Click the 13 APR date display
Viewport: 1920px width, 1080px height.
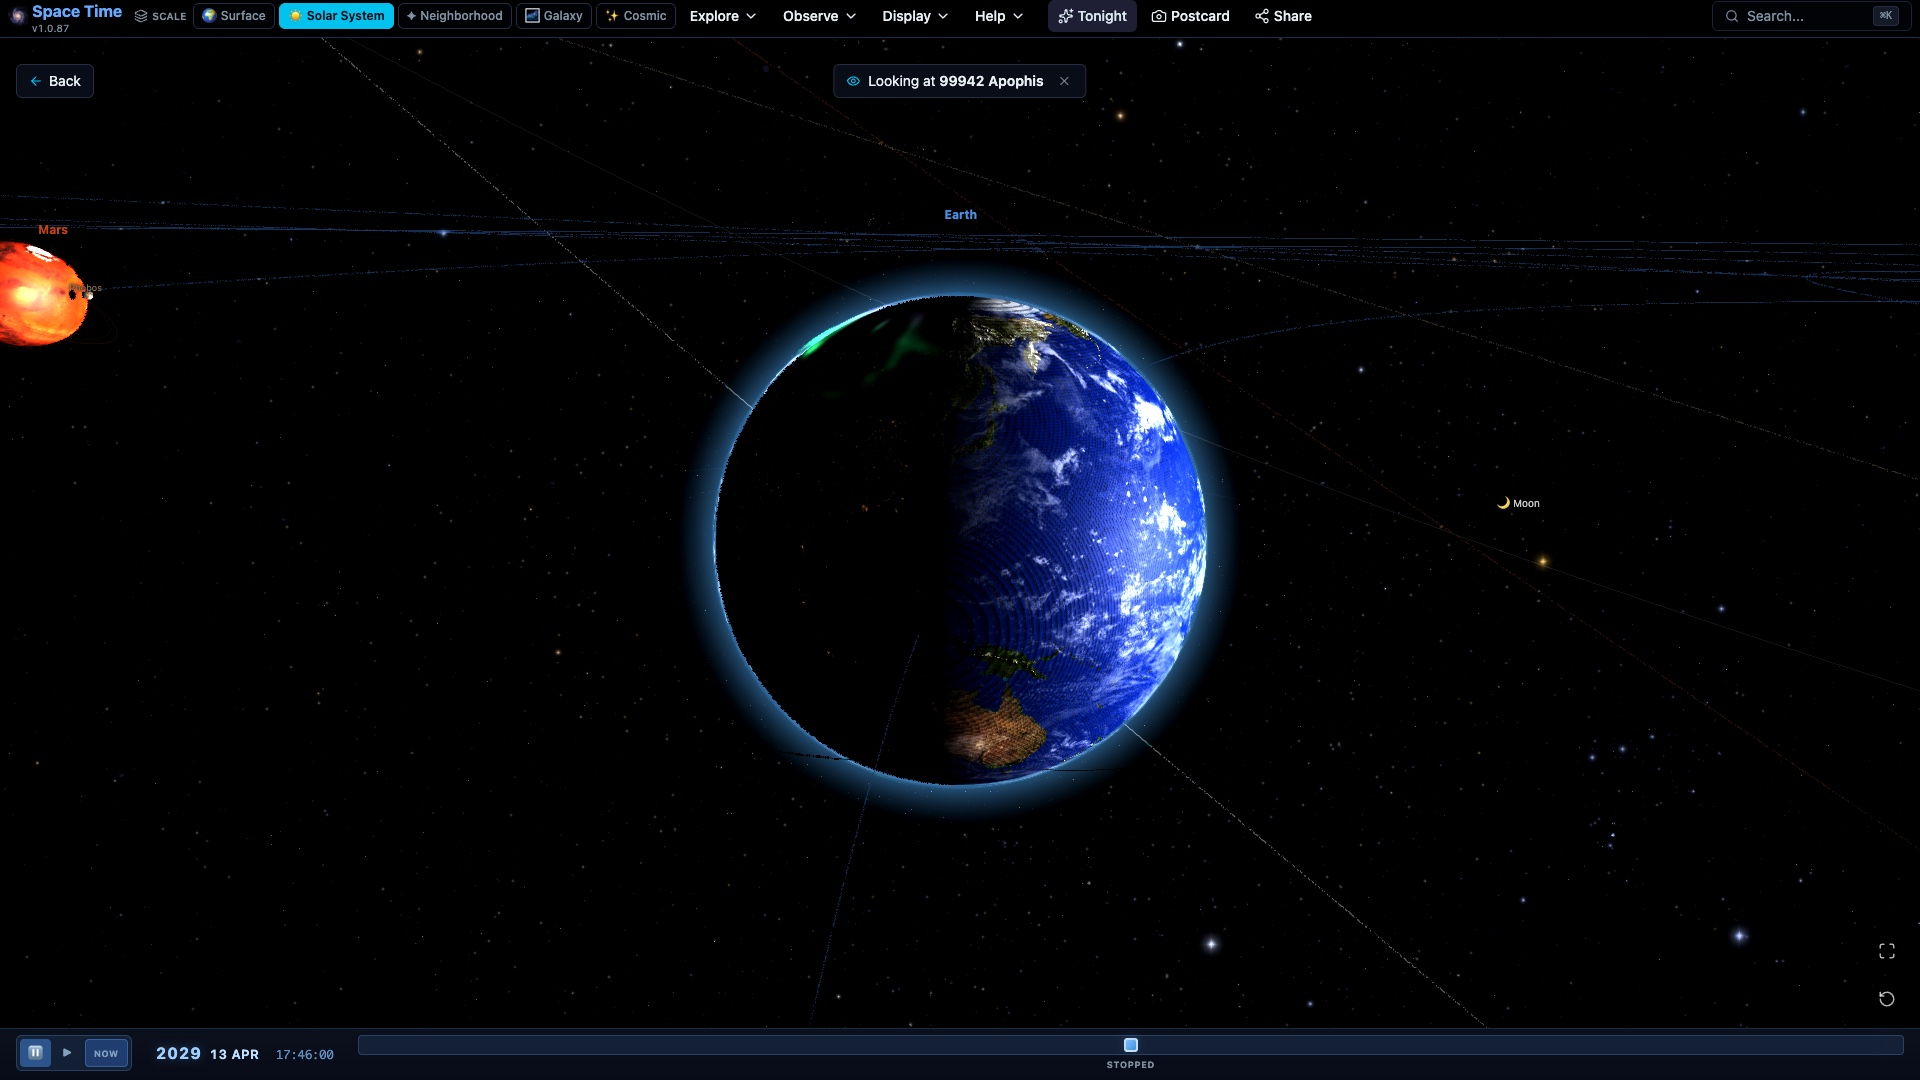(234, 1054)
